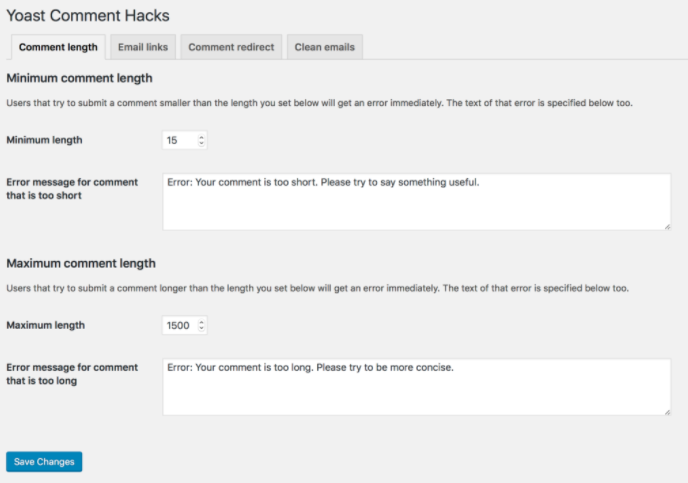
Task: Increase Minimum length with the up arrow
Action: pos(202,138)
